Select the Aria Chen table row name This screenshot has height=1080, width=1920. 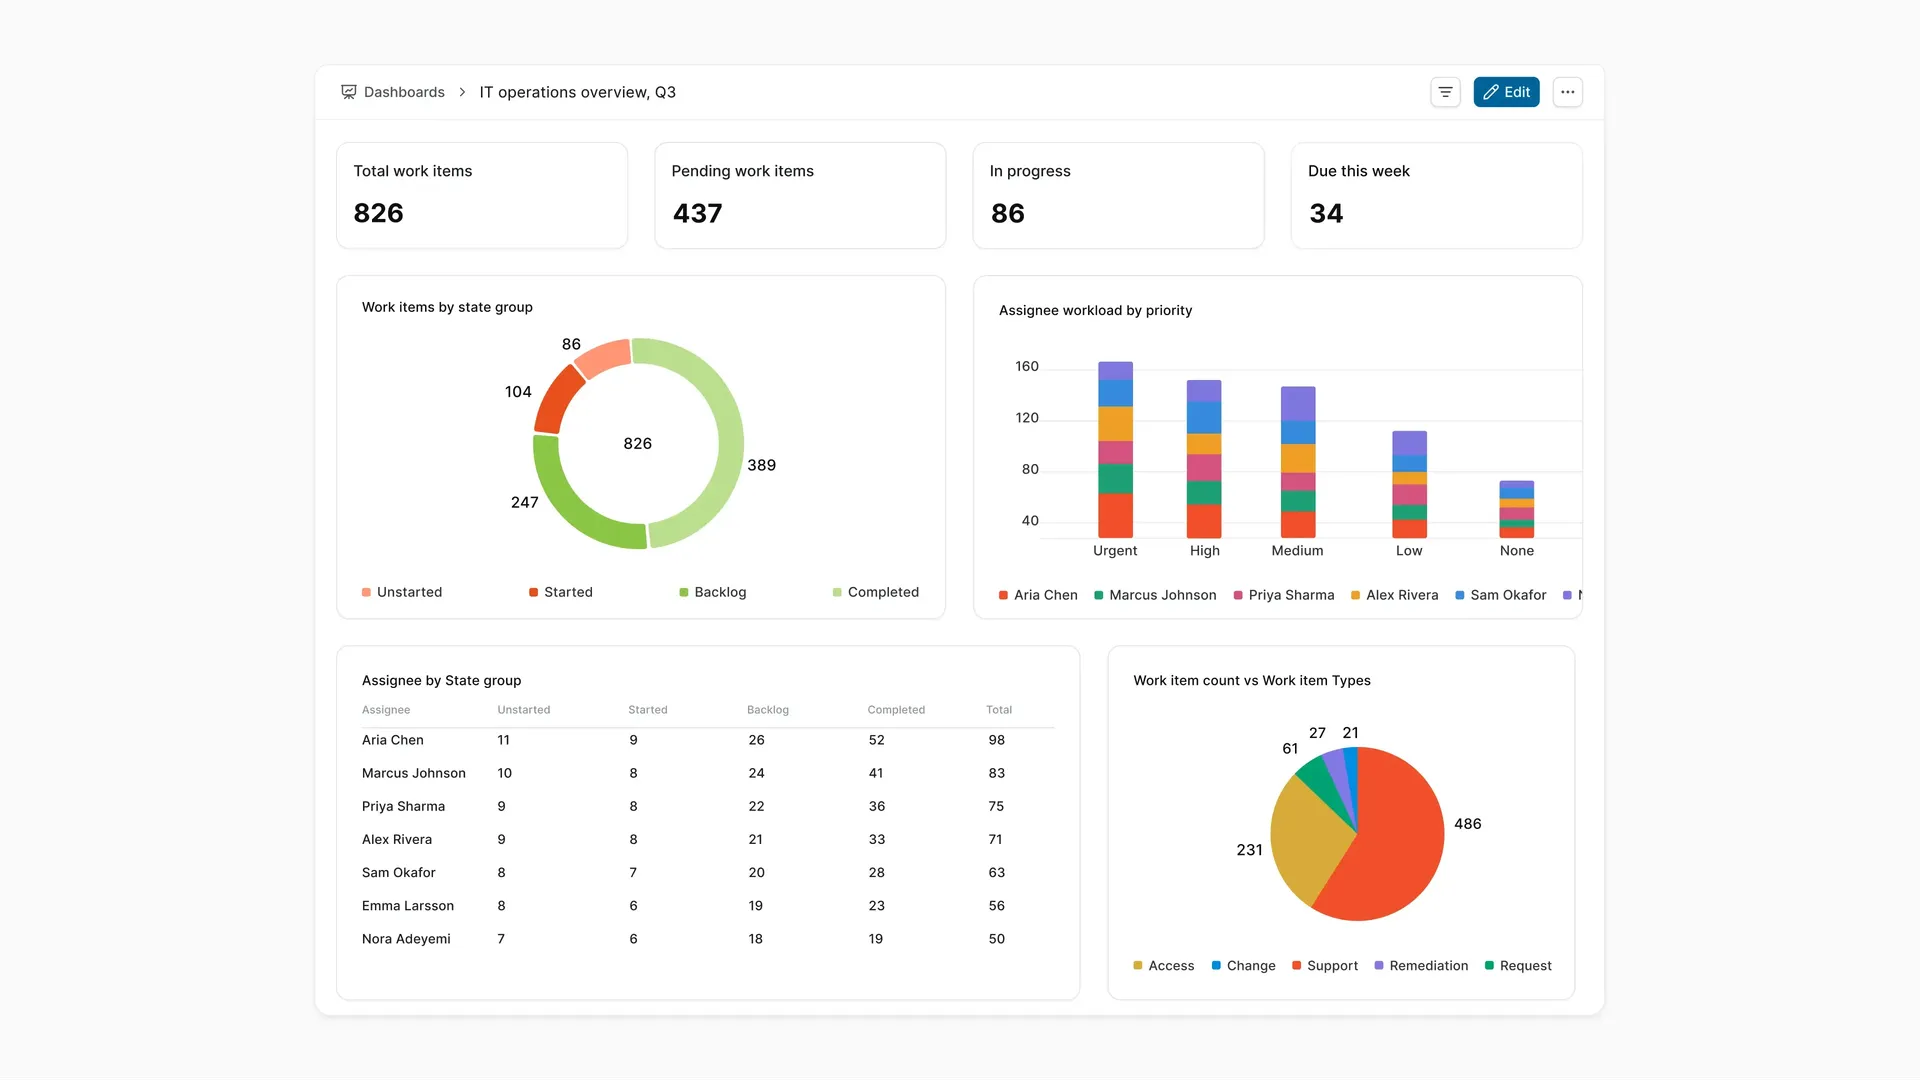click(x=393, y=740)
